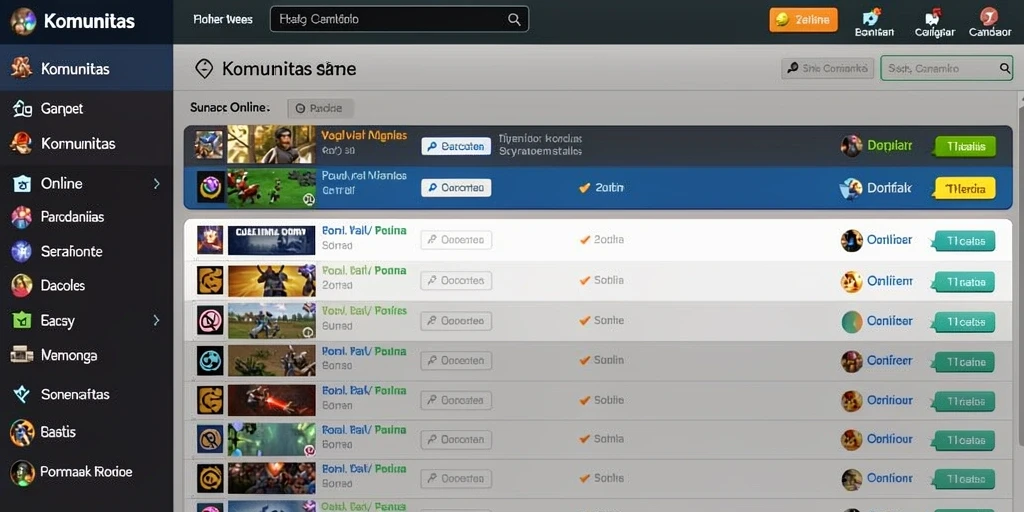1024x512 pixels.
Task: Toggle the checkmark in the first white row
Action: click(x=585, y=240)
